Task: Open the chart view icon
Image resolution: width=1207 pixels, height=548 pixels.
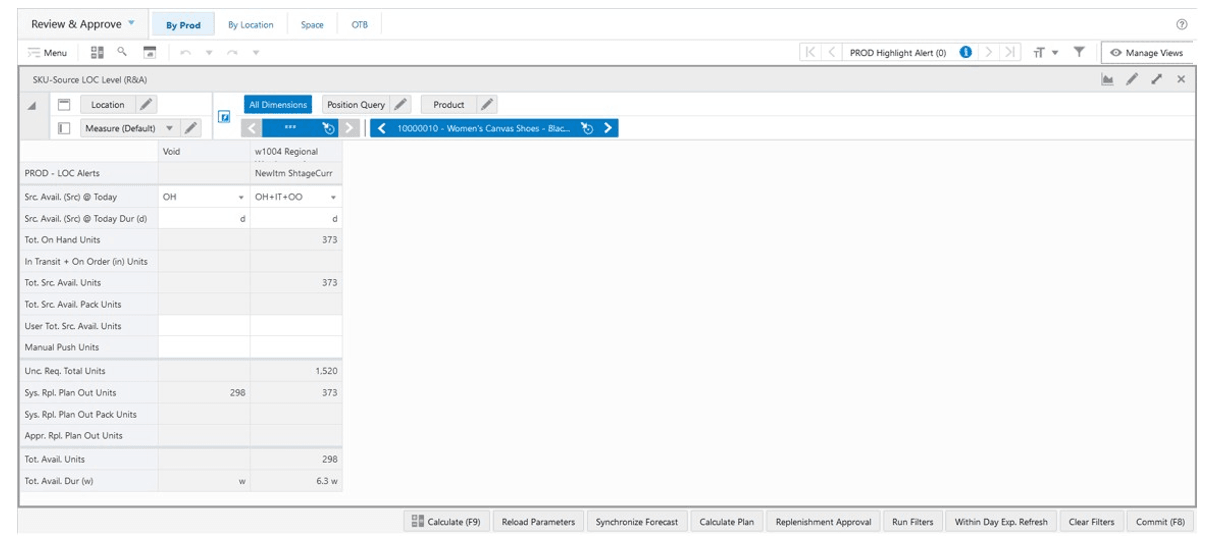Action: [1108, 79]
